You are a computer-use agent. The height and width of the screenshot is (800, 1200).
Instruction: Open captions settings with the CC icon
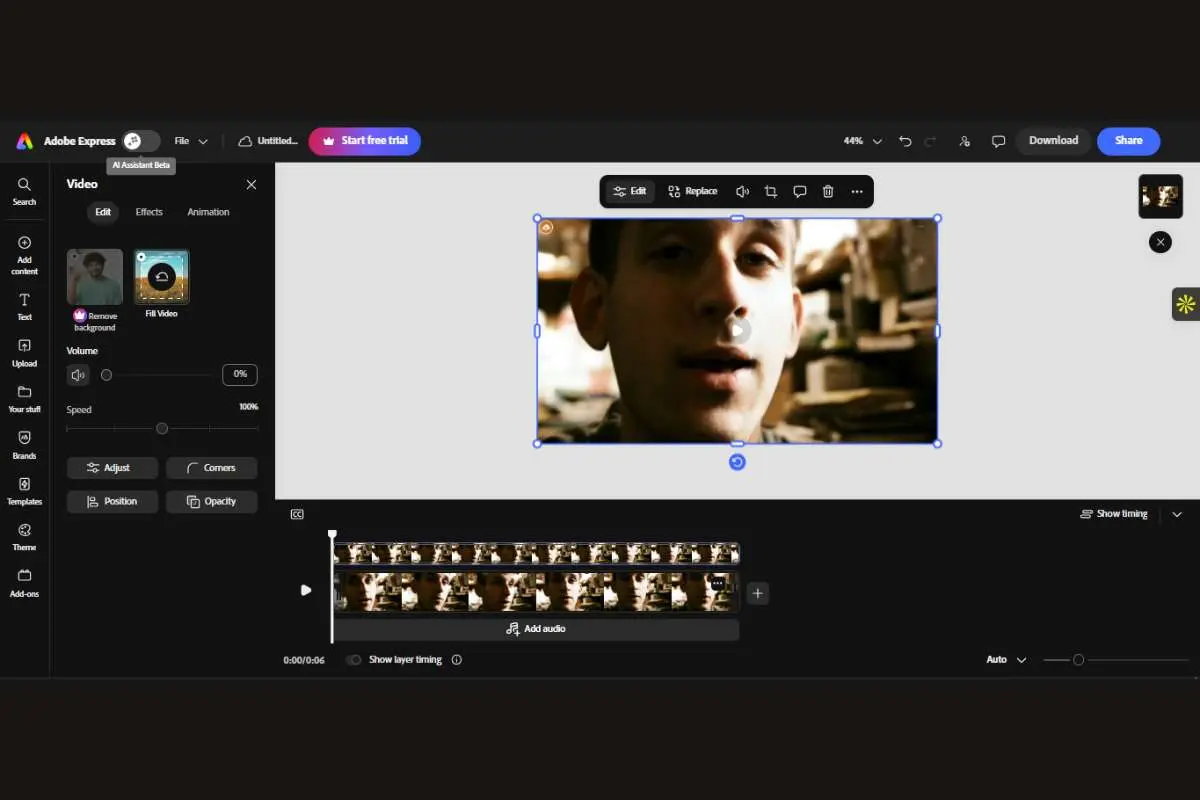pyautogui.click(x=297, y=513)
